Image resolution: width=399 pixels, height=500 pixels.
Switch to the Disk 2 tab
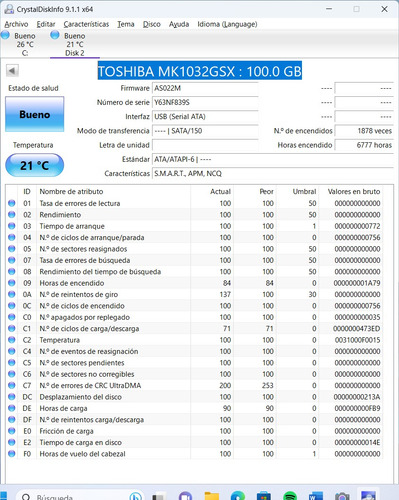click(74, 44)
